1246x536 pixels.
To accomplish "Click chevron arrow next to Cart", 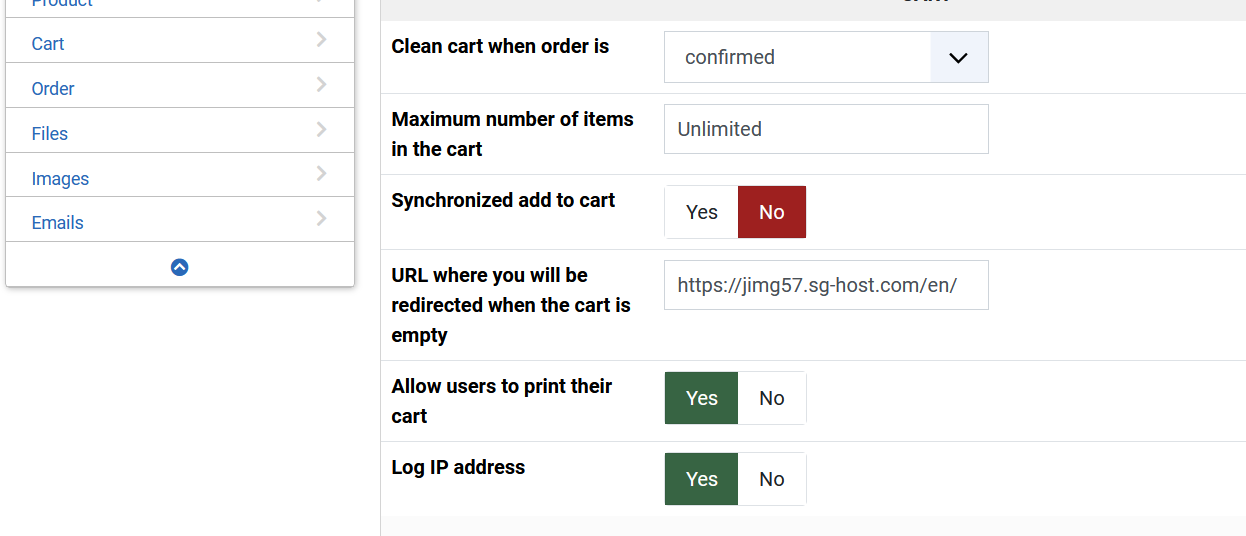I will click(x=321, y=40).
